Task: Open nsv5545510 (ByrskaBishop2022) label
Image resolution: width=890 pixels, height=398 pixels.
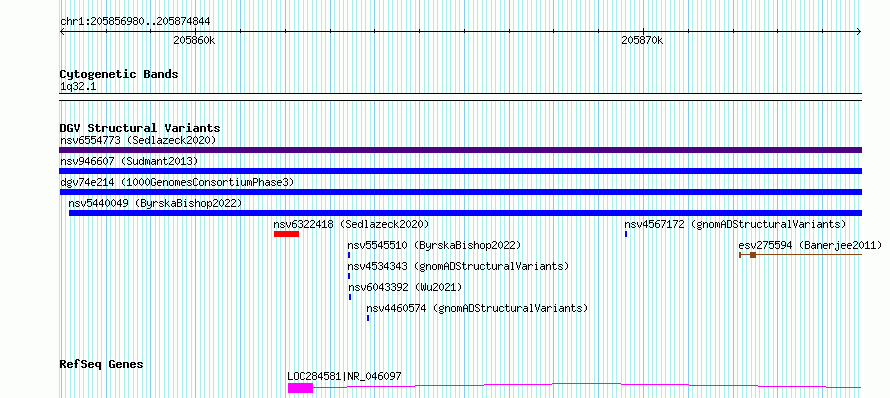Action: tap(434, 245)
